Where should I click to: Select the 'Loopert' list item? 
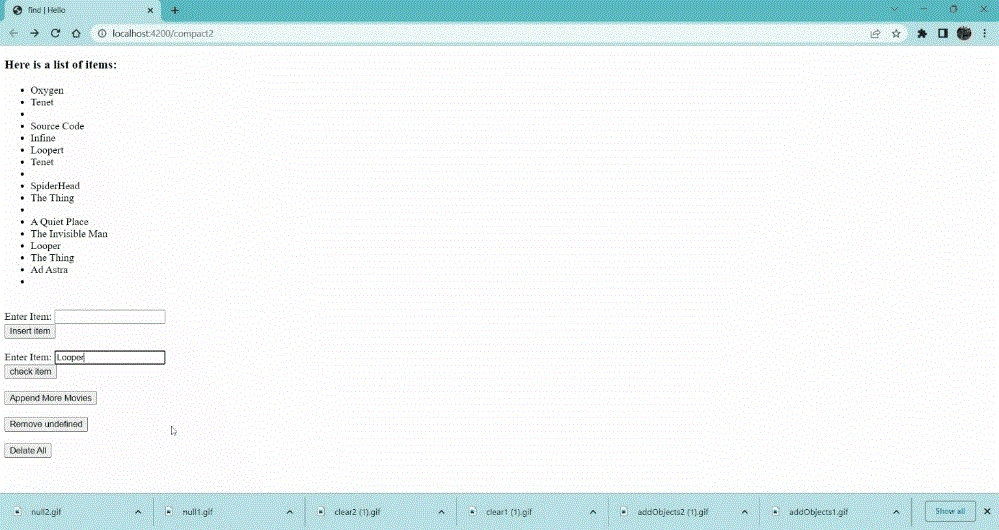tap(47, 150)
